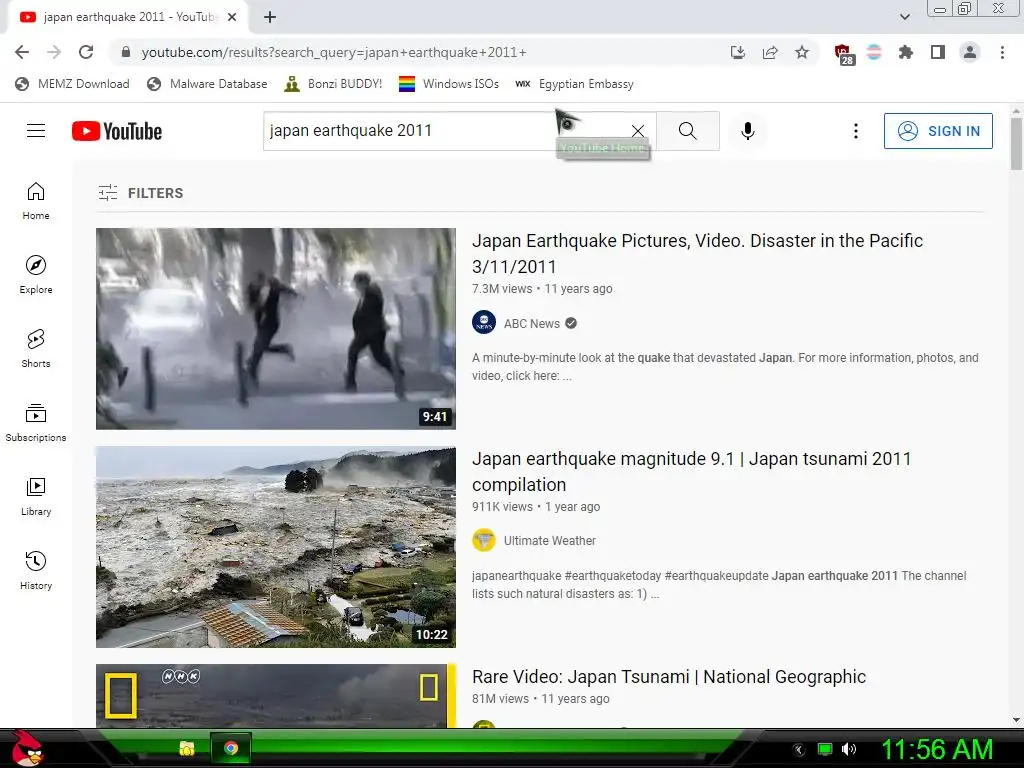Click the share page icon in address bar
This screenshot has height=768, width=1024.
pyautogui.click(x=770, y=52)
